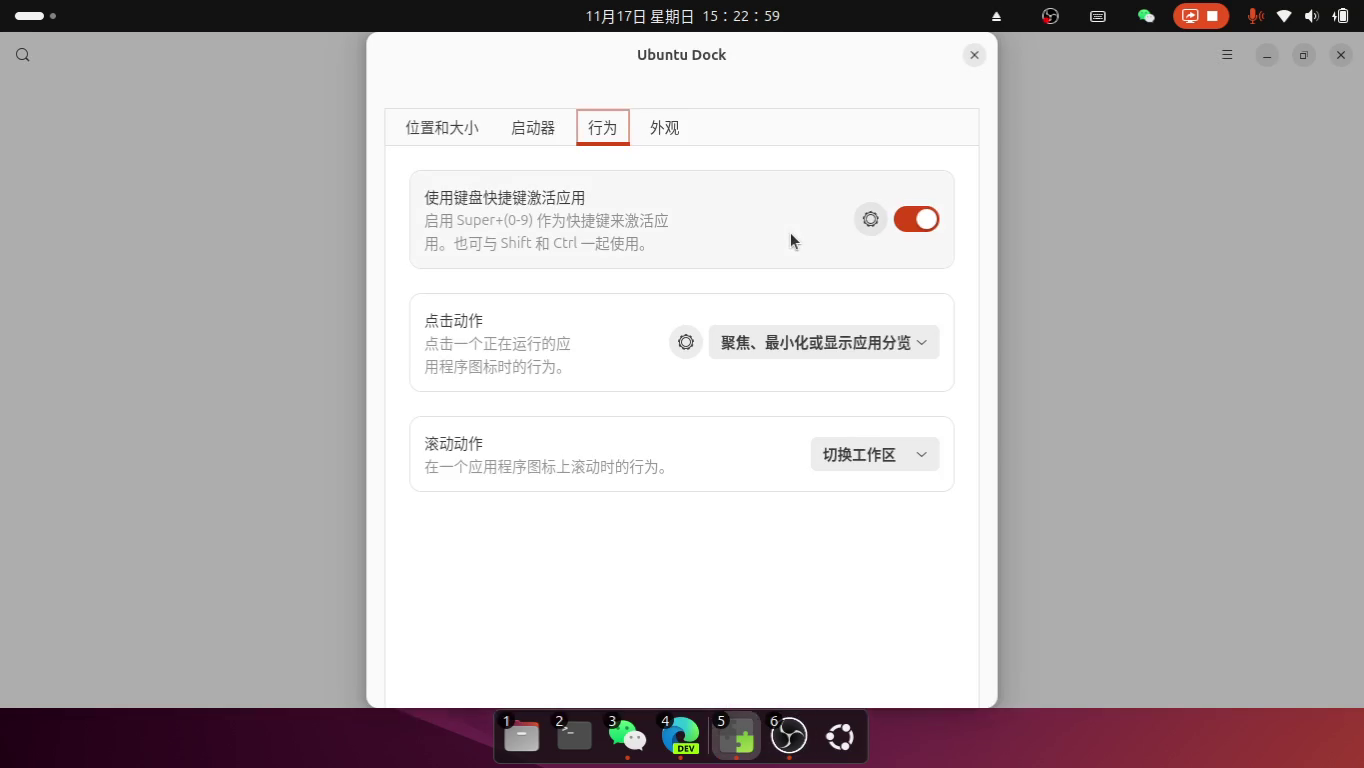The height and width of the screenshot is (768, 1364).
Task: Open the Extensions puzzle app in the dock
Action: 736,737
